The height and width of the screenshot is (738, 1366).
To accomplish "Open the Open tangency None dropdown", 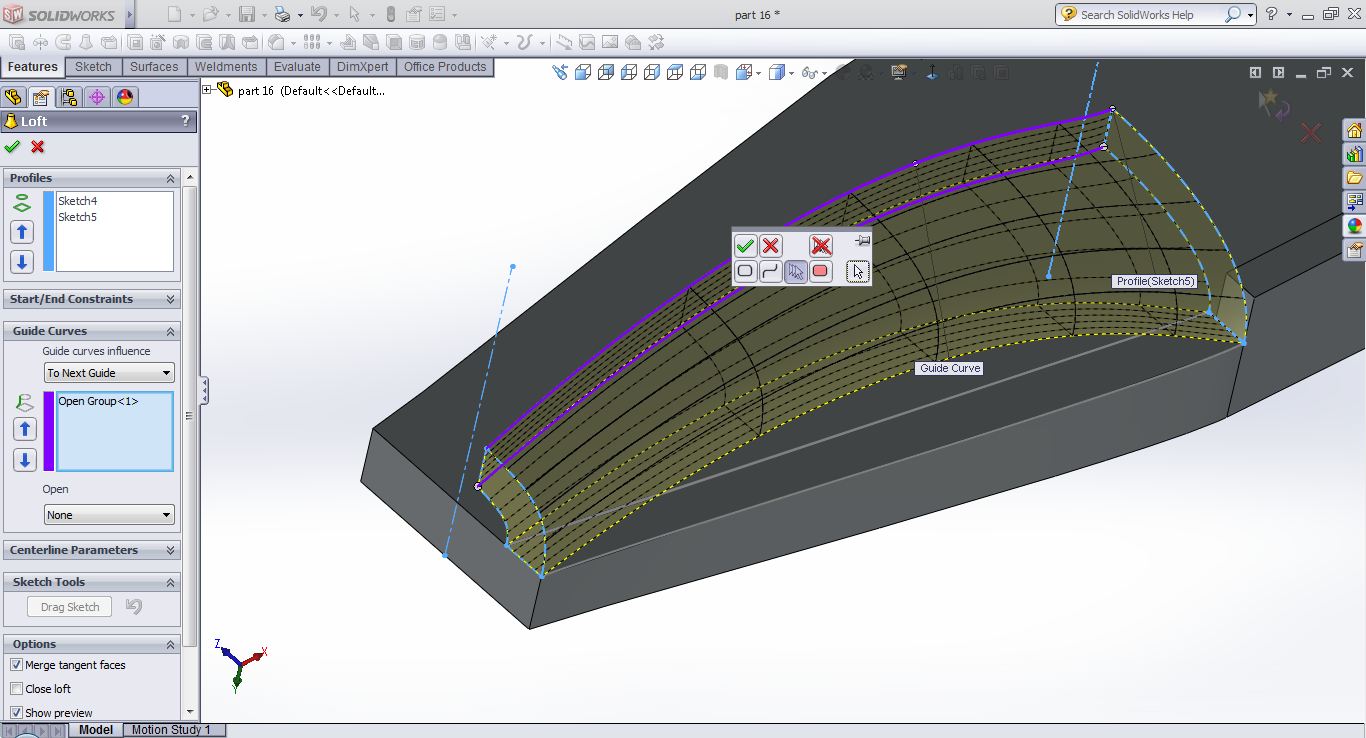I will click(109, 515).
